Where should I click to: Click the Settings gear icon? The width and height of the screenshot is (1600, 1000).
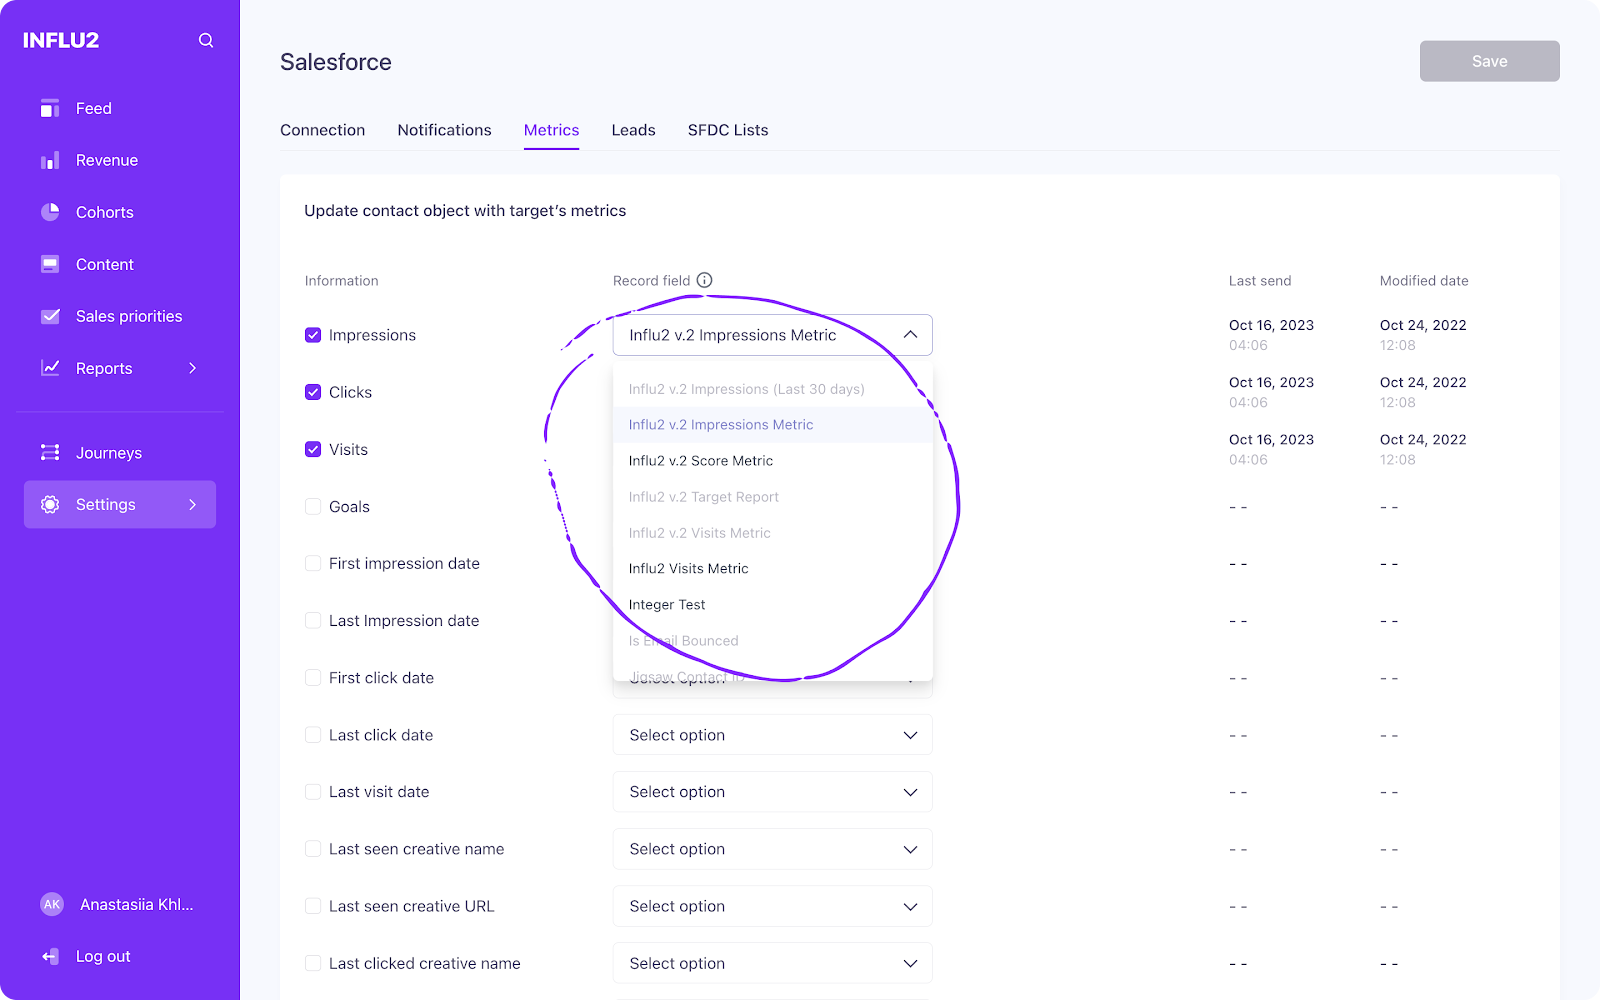coord(50,504)
